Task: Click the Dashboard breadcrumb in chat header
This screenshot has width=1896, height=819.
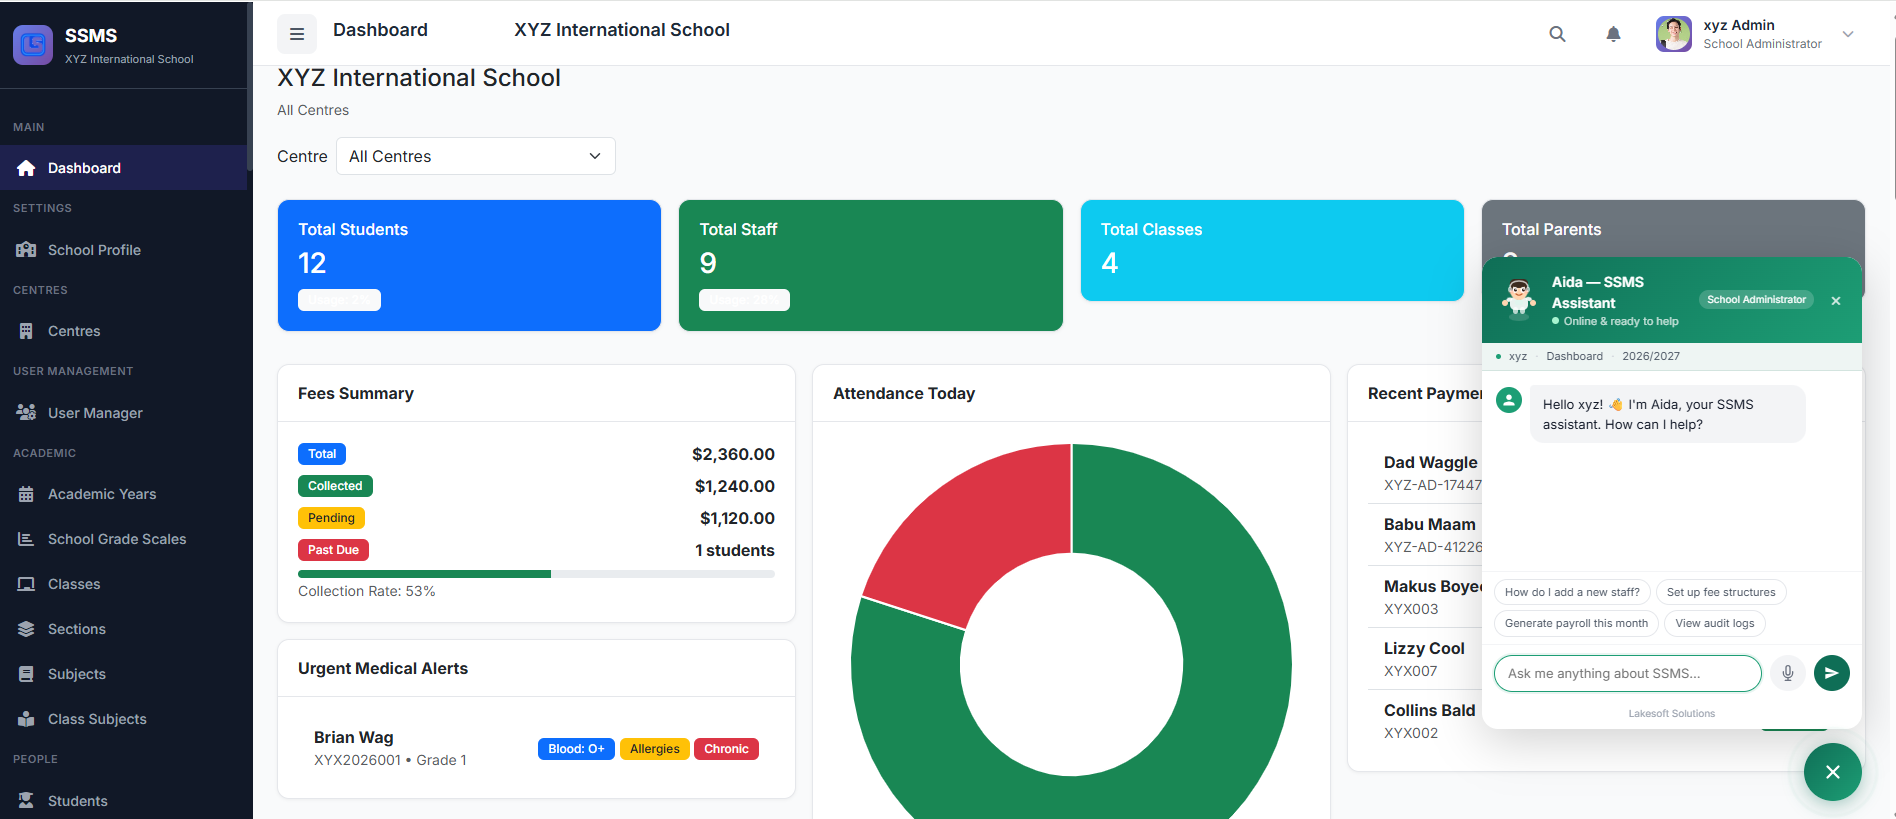Action: pos(1574,356)
